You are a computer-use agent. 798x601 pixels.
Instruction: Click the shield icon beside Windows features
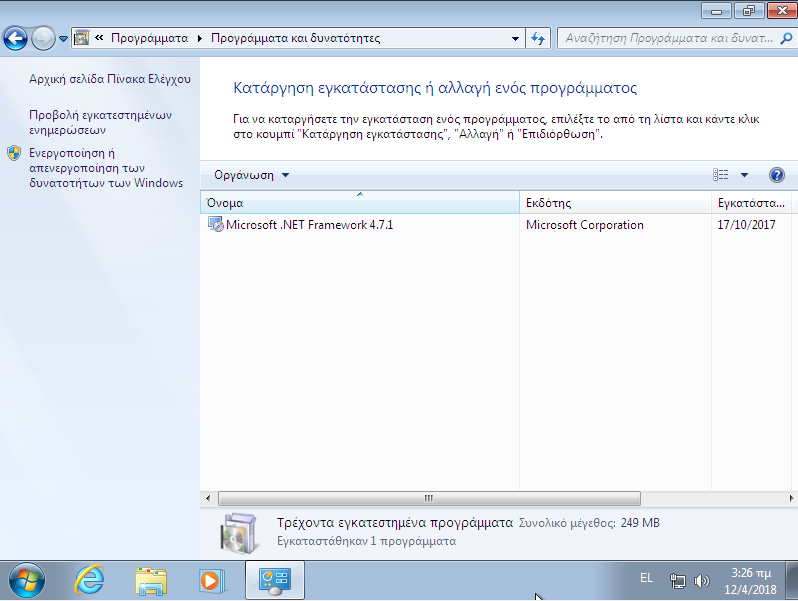pyautogui.click(x=14, y=153)
